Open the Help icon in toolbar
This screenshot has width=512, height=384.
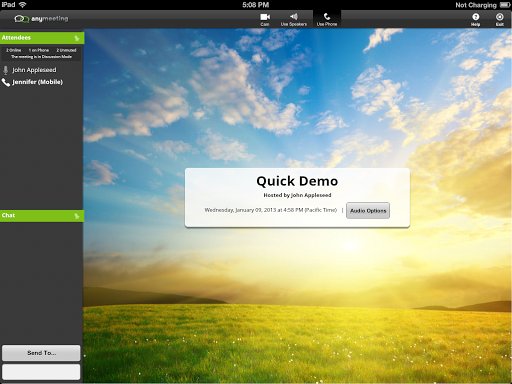[x=476, y=19]
